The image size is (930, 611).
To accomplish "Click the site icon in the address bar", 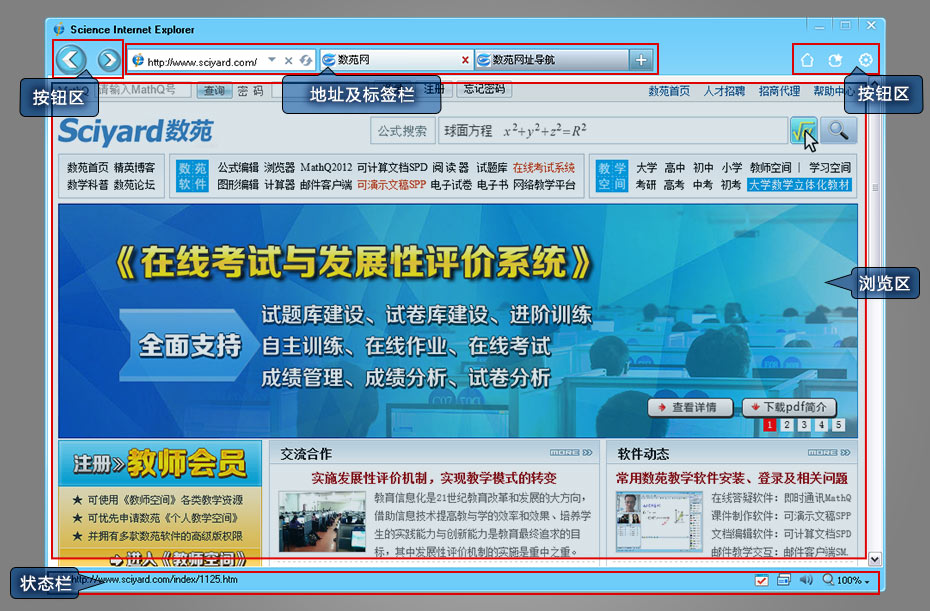I will point(138,61).
